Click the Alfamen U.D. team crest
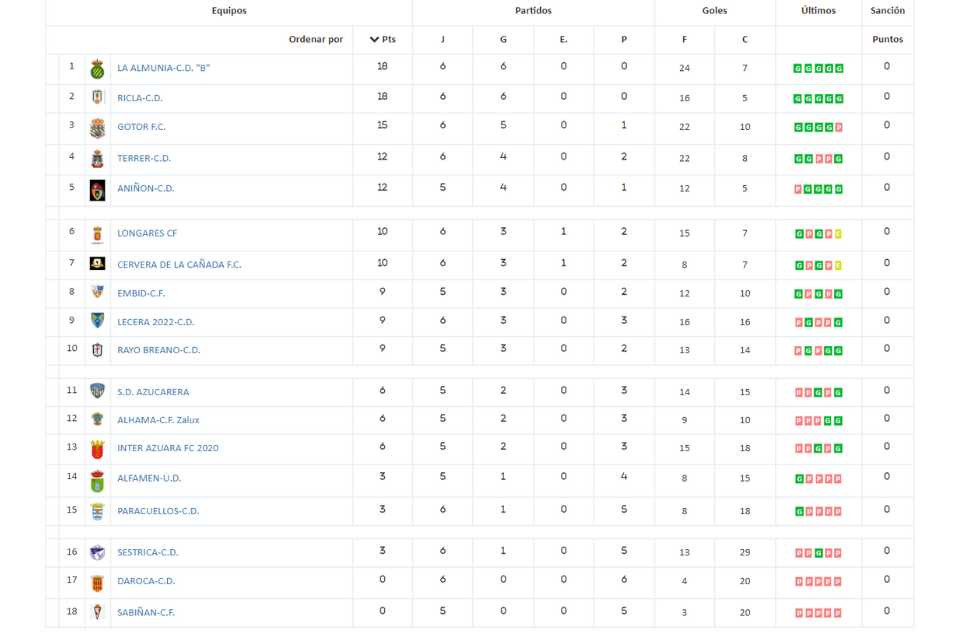Image resolution: width=960 pixels, height=640 pixels. [x=97, y=481]
